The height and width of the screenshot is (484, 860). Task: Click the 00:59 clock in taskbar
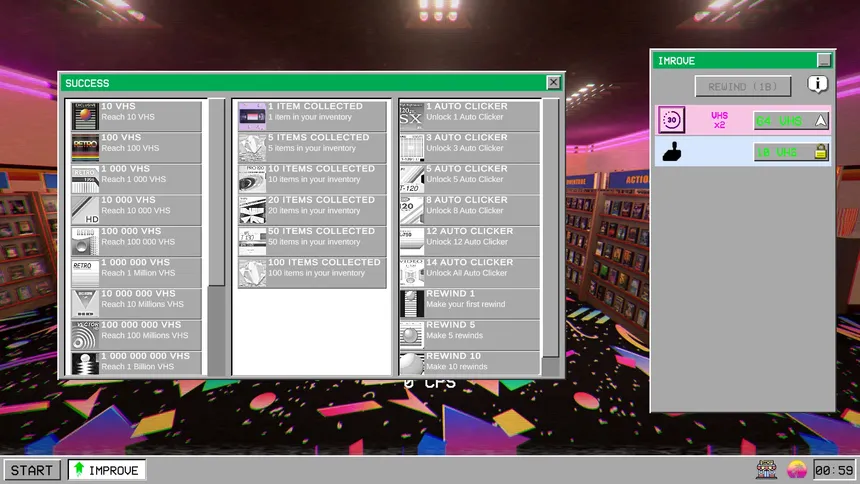coord(834,470)
